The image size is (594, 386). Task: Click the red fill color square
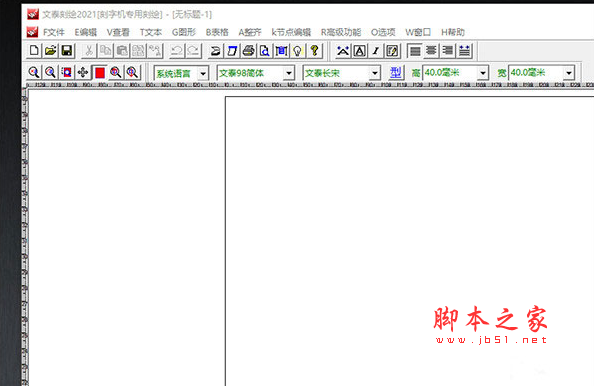click(100, 72)
